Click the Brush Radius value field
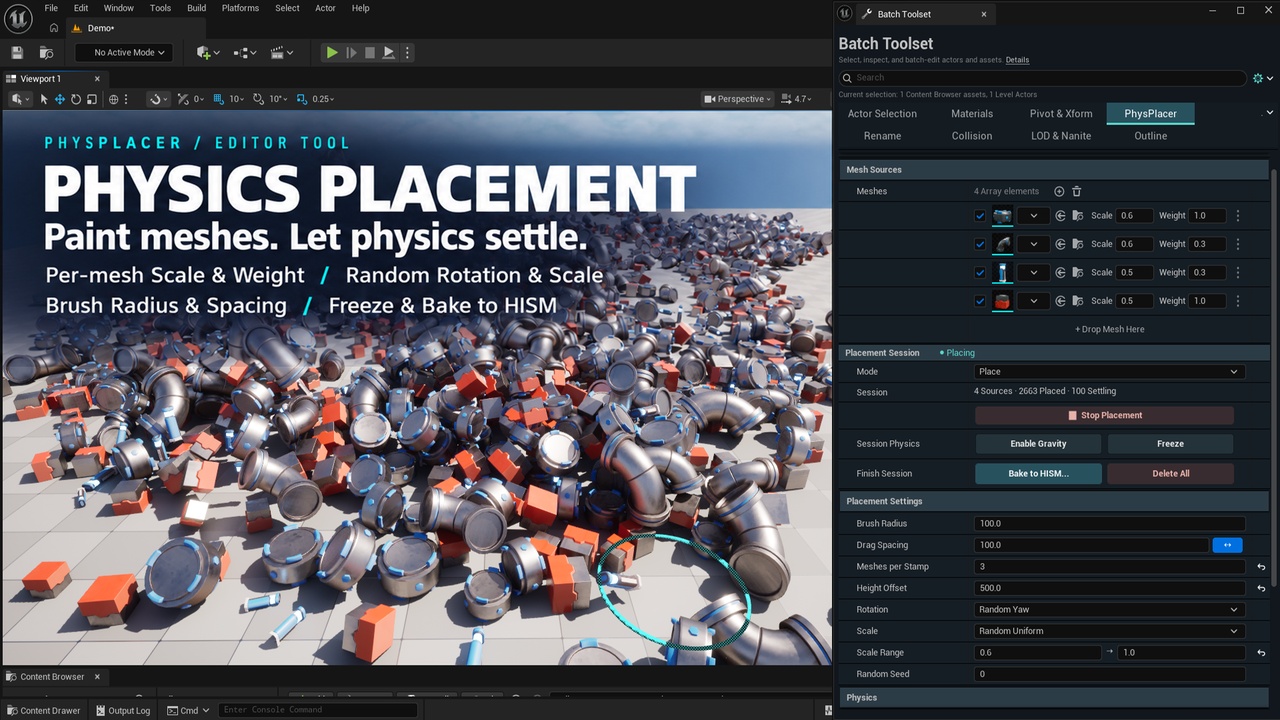1280x720 pixels. tap(1110, 524)
